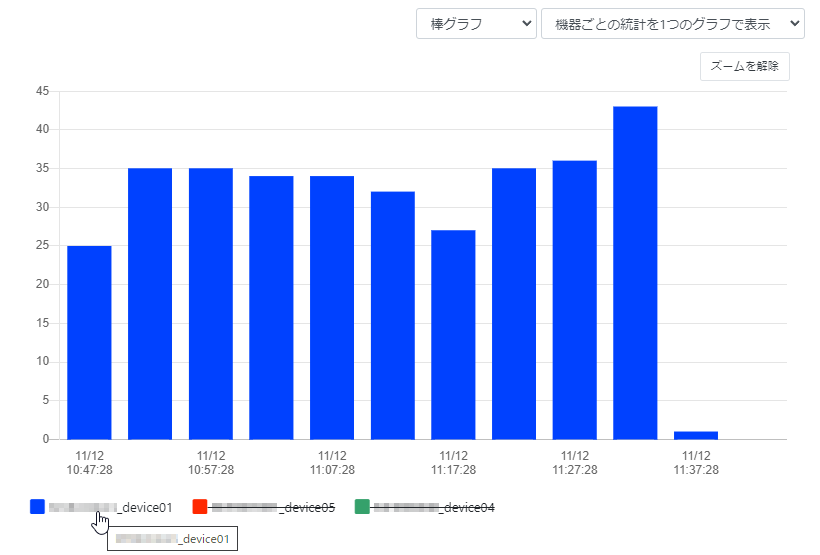The width and height of the screenshot is (820, 555).
Task: Open the 棒グラフ chart type dropdown
Action: point(476,24)
